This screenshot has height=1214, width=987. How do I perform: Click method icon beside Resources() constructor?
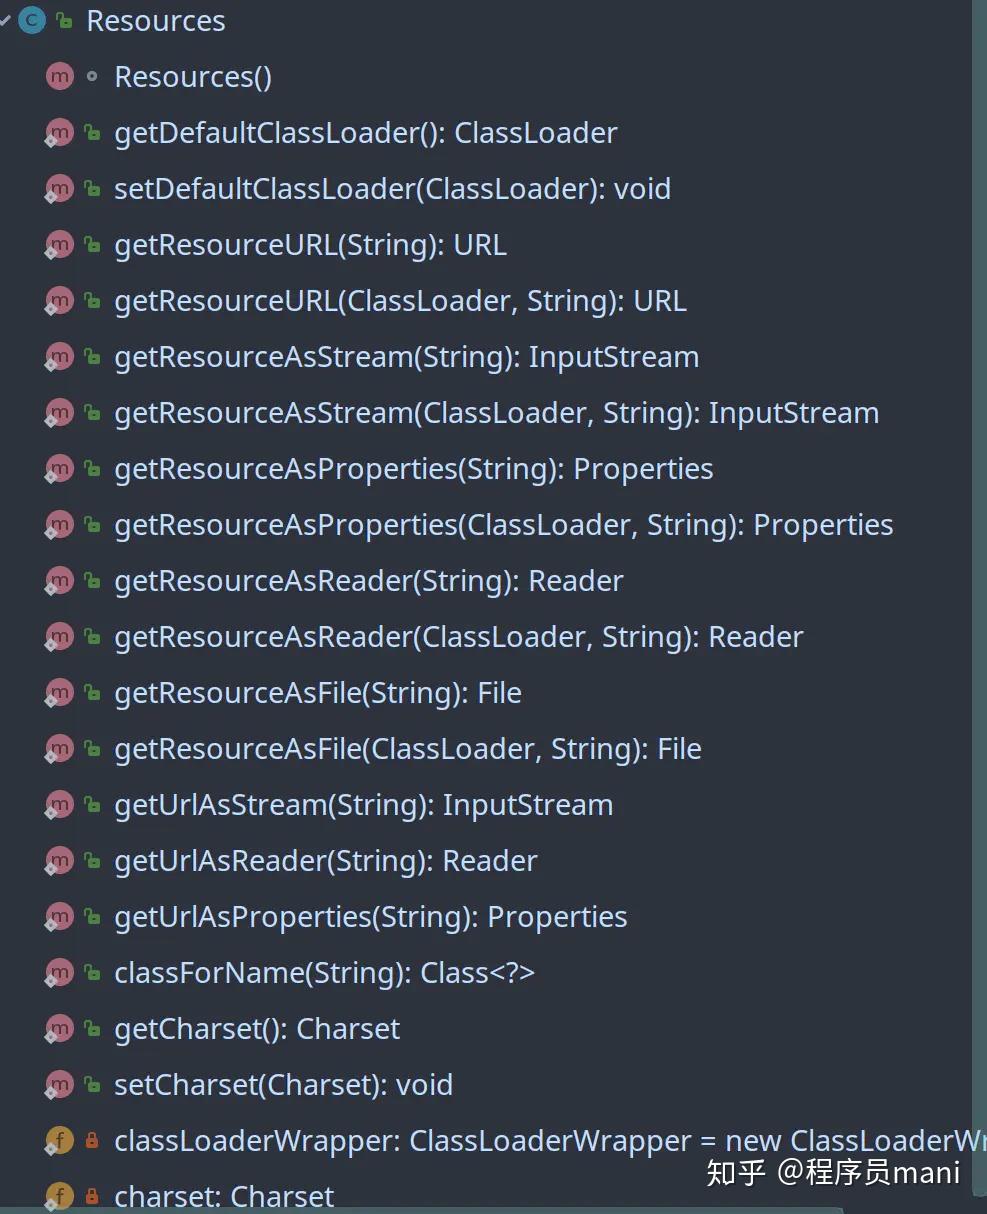coord(60,76)
